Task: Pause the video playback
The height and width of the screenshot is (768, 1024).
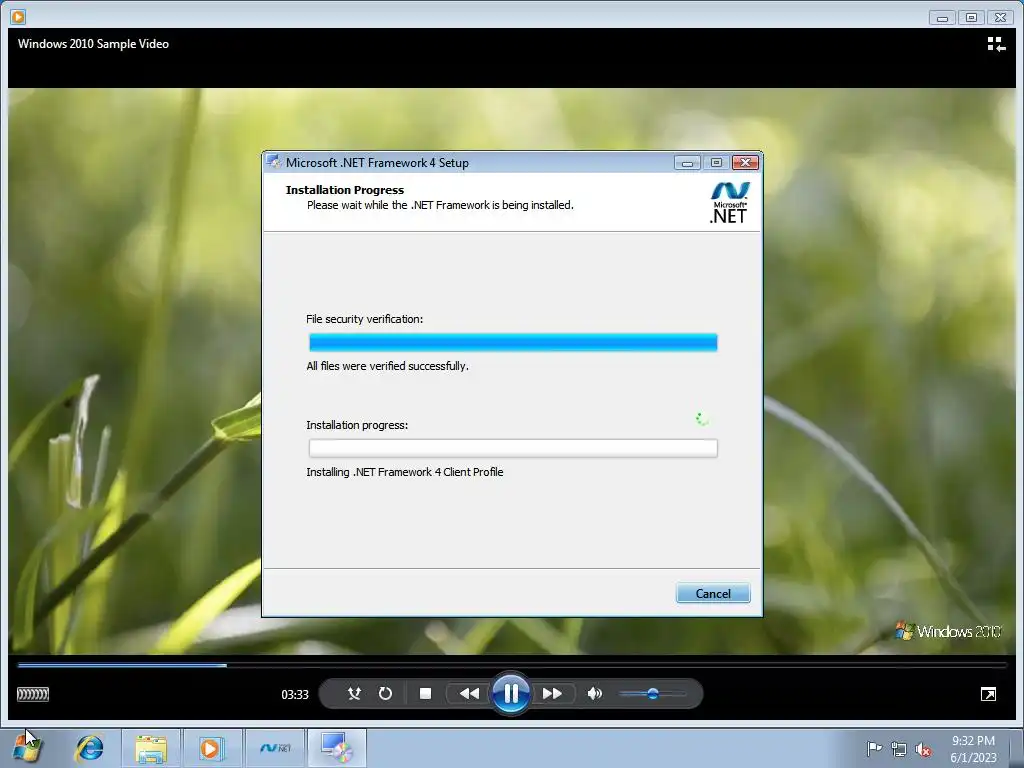Action: click(511, 693)
